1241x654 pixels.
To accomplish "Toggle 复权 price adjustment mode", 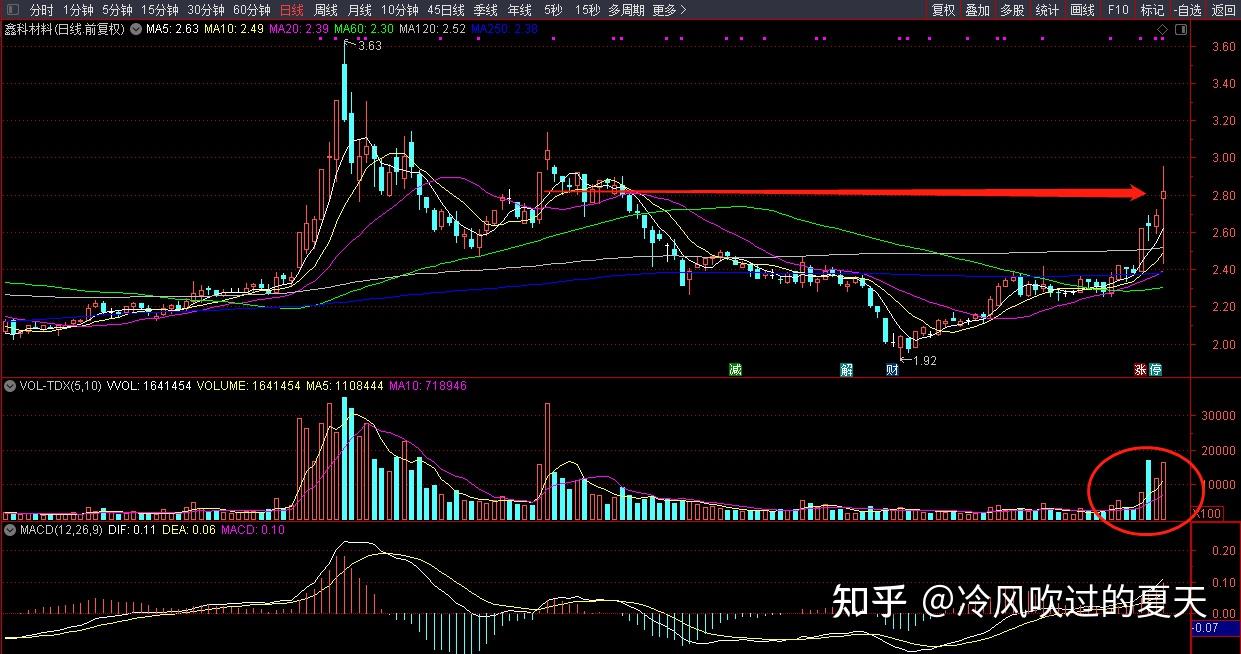I will [x=944, y=9].
